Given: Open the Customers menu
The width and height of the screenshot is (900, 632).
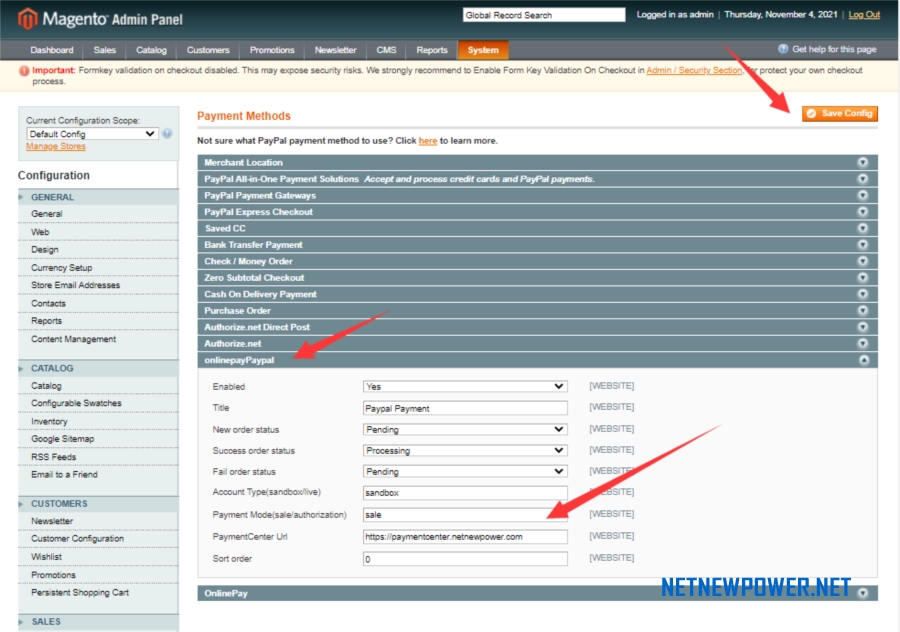Looking at the screenshot, I should coord(208,50).
